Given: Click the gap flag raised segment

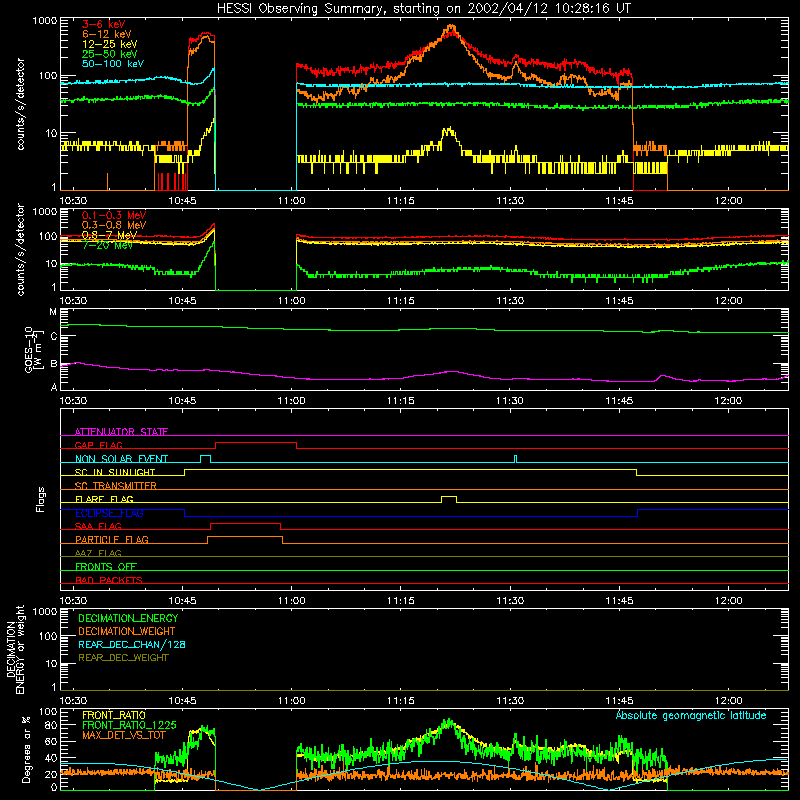Looking at the screenshot, I should click(256, 445).
